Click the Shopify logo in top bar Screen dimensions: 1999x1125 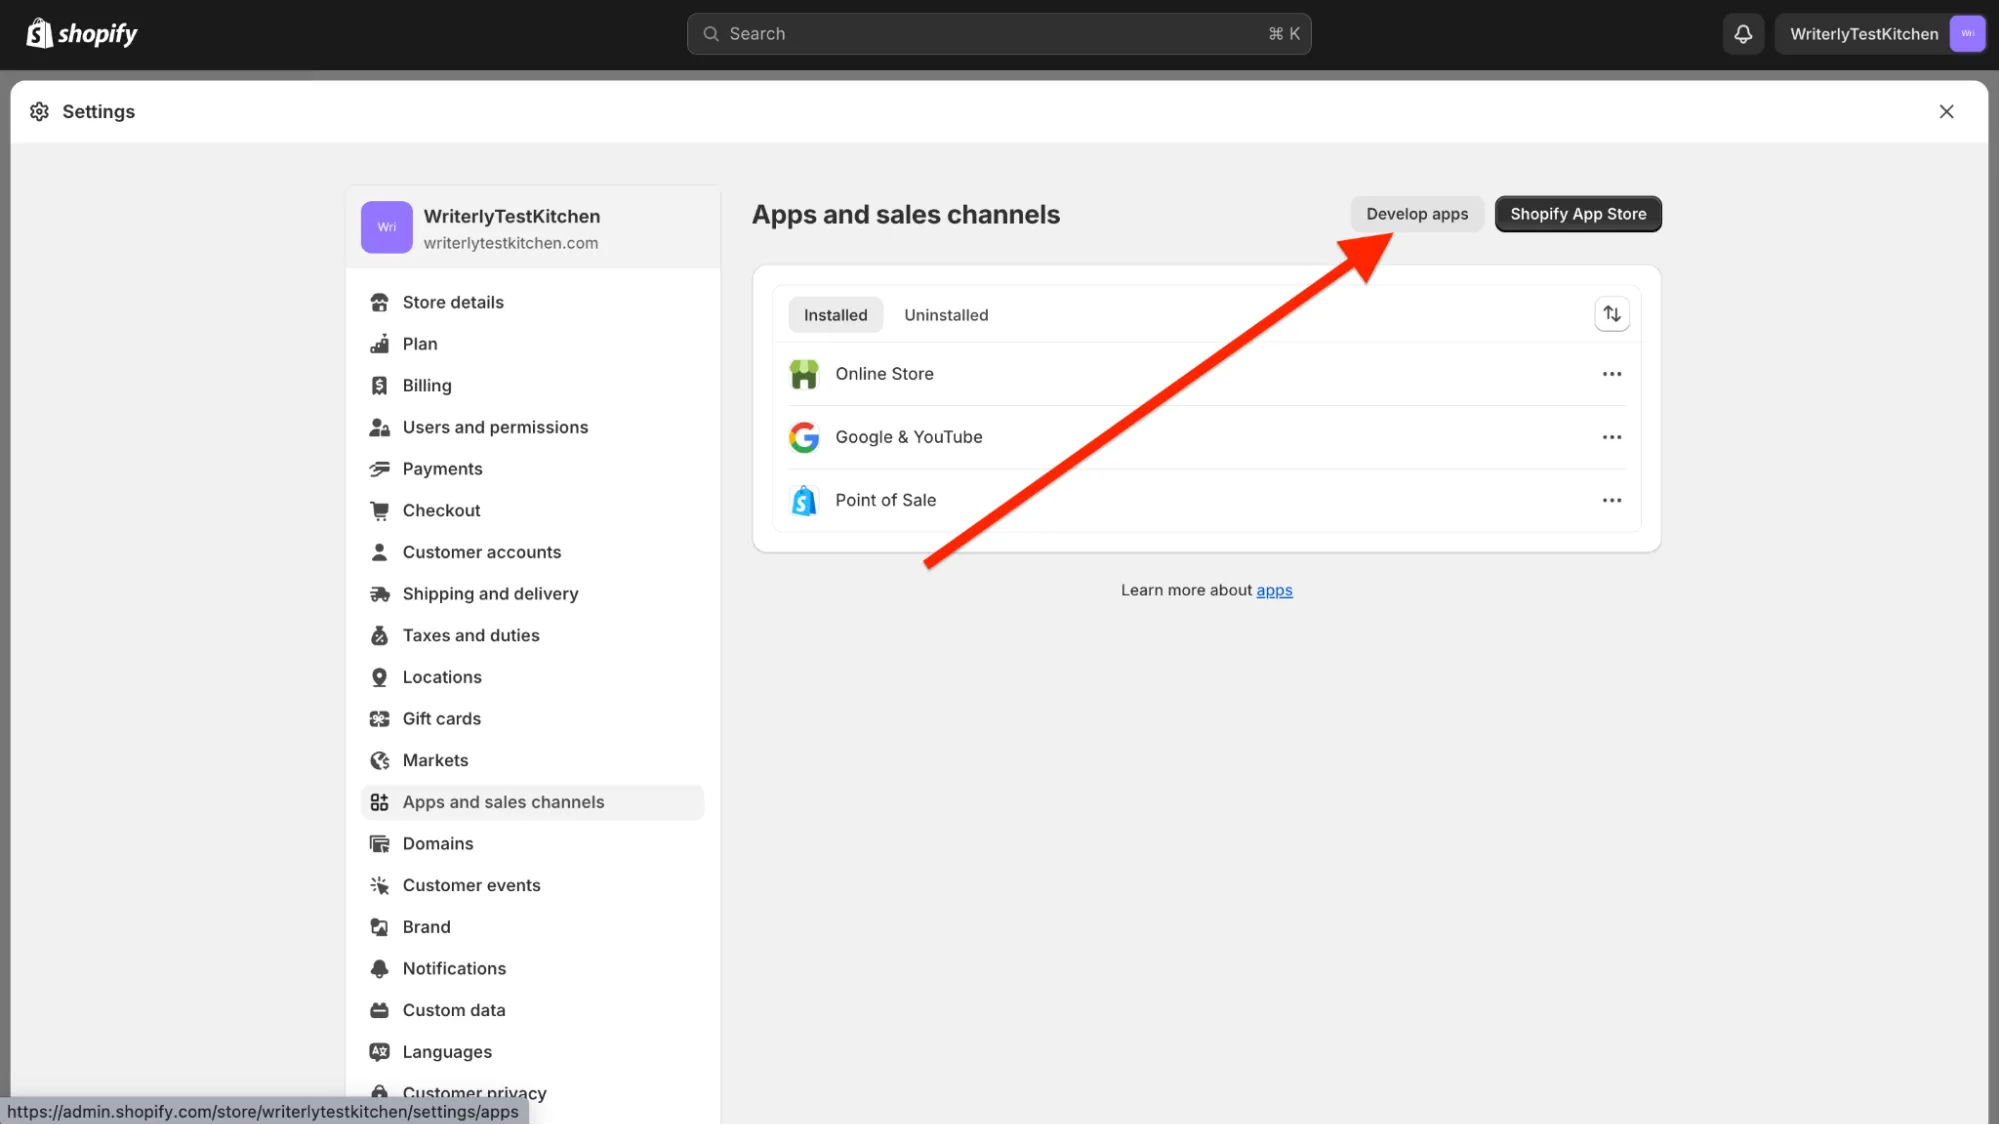point(82,34)
